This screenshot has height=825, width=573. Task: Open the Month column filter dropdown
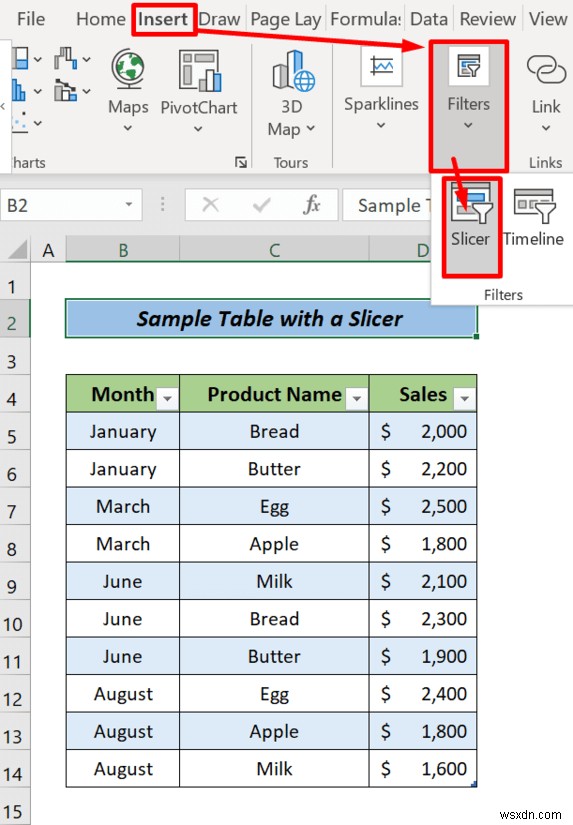(x=167, y=399)
